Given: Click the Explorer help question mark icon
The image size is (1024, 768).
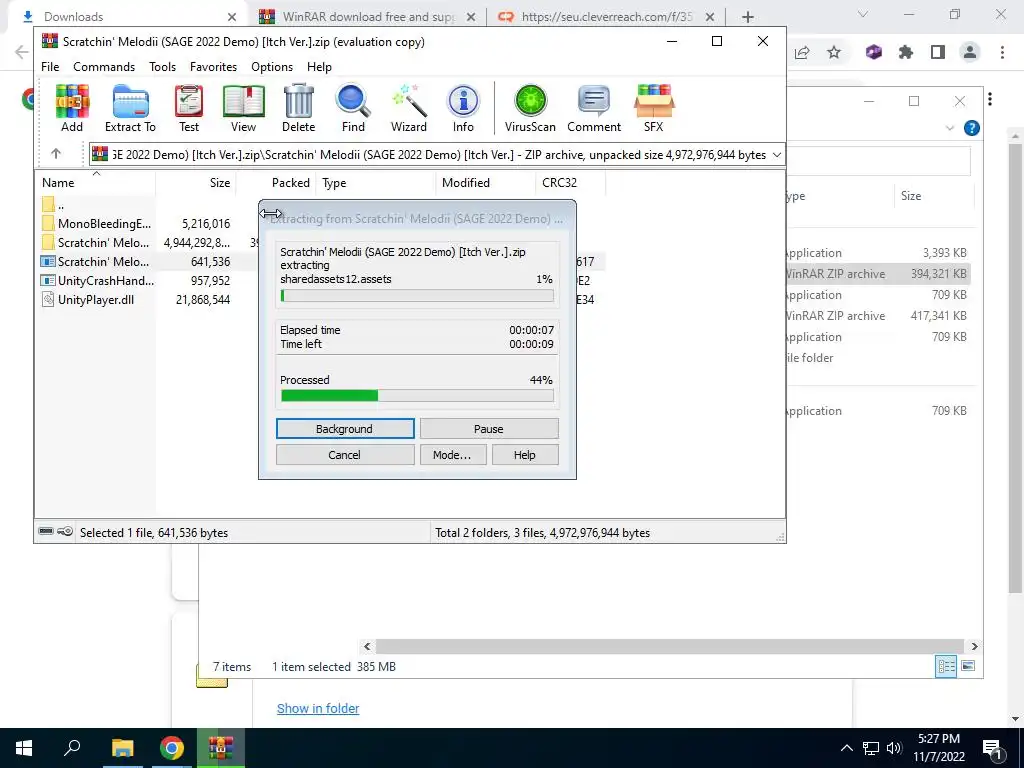Looking at the screenshot, I should pyautogui.click(x=972, y=128).
